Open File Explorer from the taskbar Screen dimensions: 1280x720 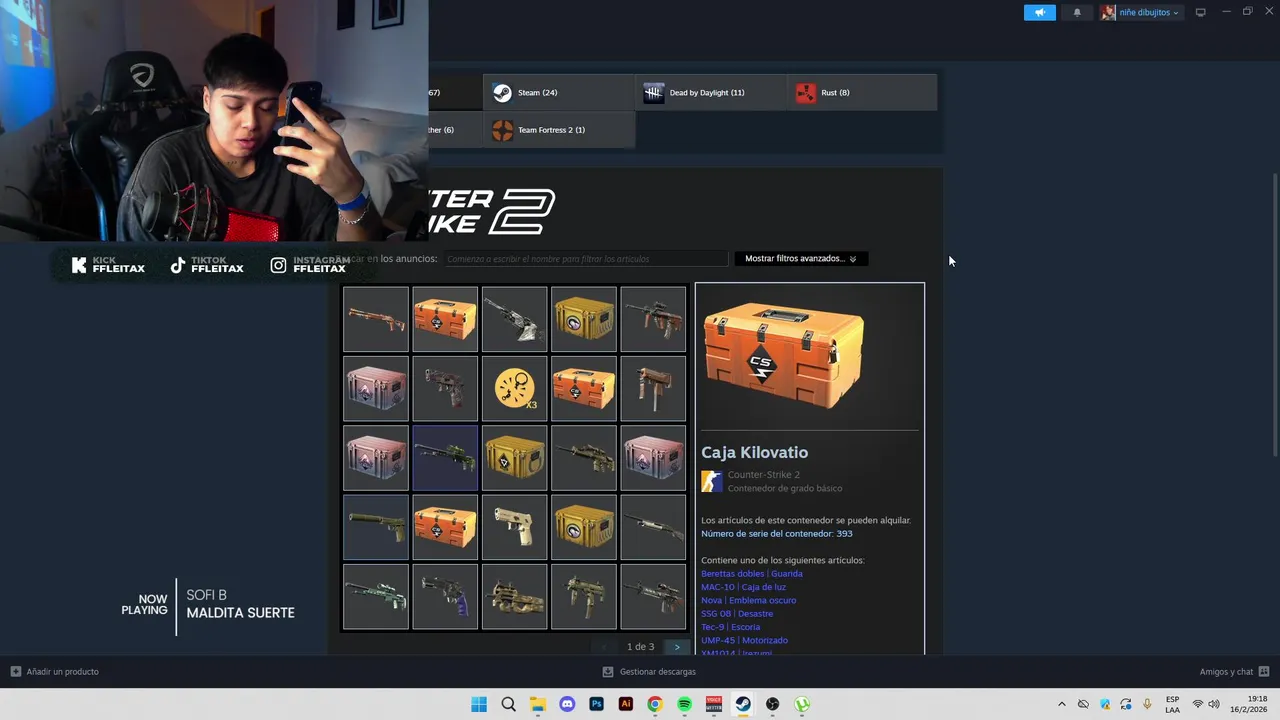[538, 704]
